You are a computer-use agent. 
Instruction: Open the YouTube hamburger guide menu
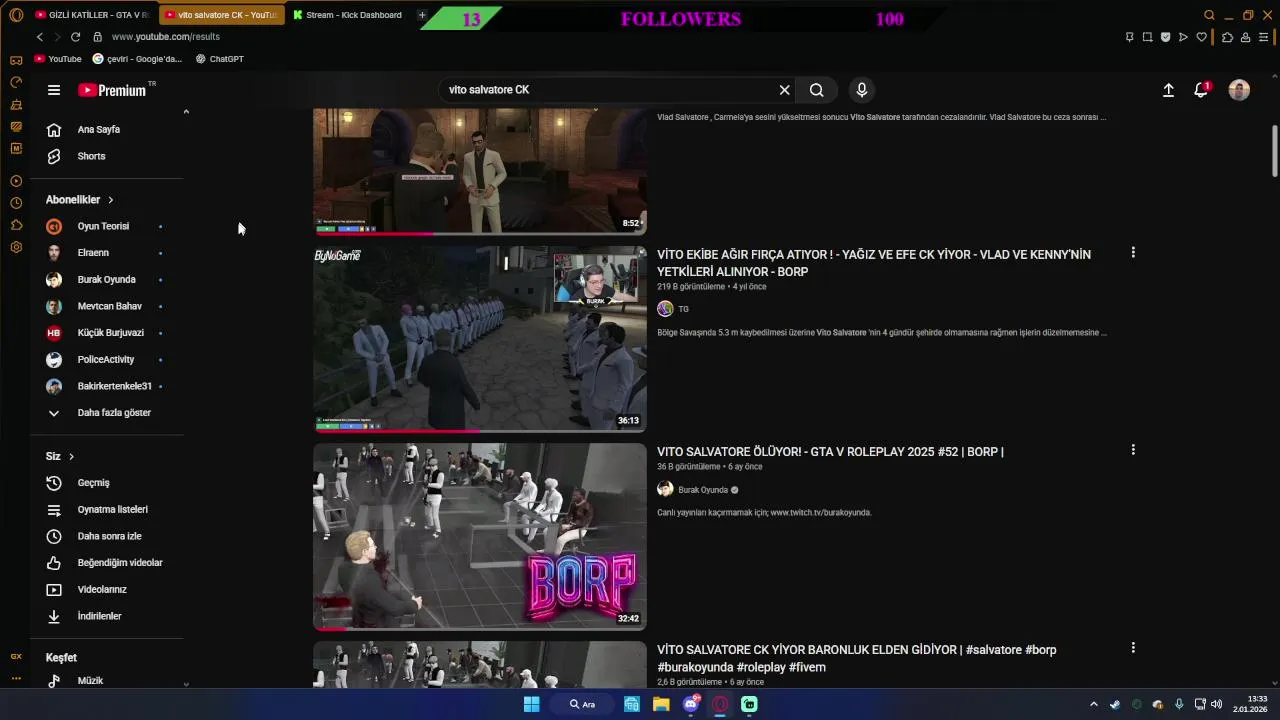(x=54, y=90)
